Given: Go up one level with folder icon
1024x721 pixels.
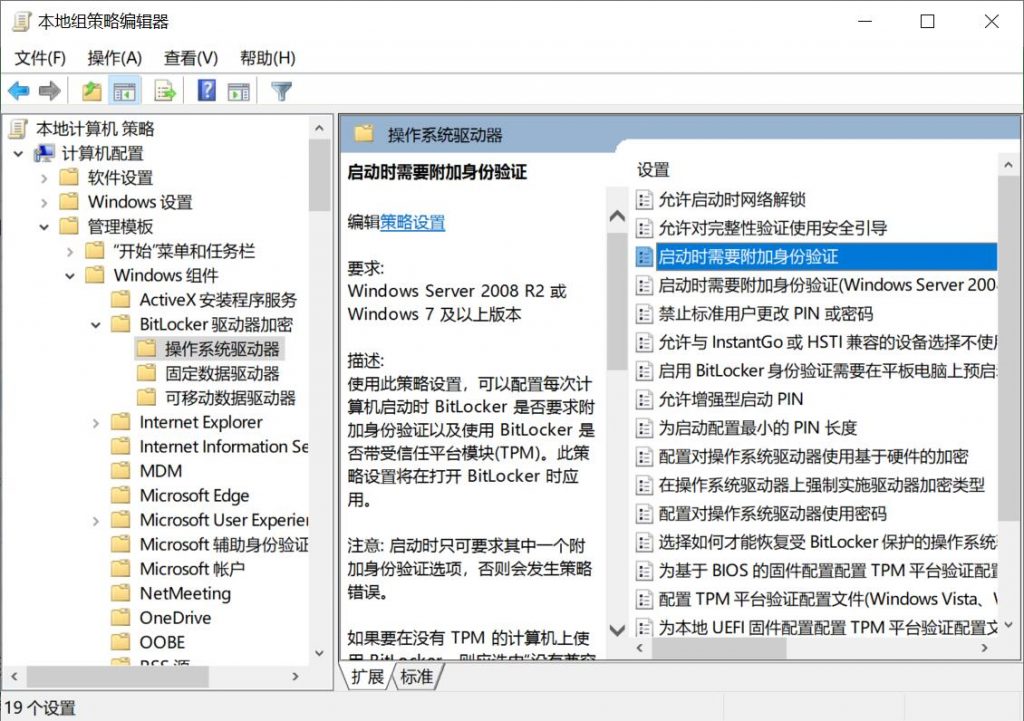Looking at the screenshot, I should (x=92, y=92).
